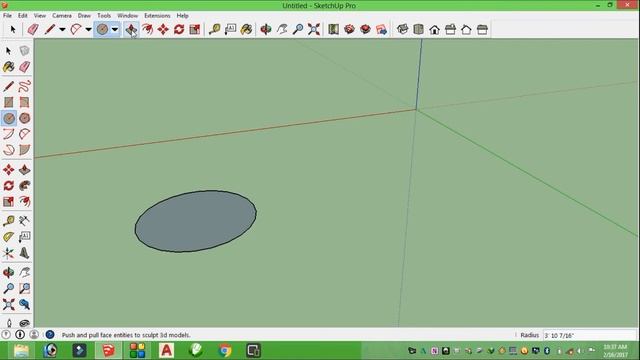The height and width of the screenshot is (360, 640).
Task: Select the 3D Text tool
Action: point(24,253)
